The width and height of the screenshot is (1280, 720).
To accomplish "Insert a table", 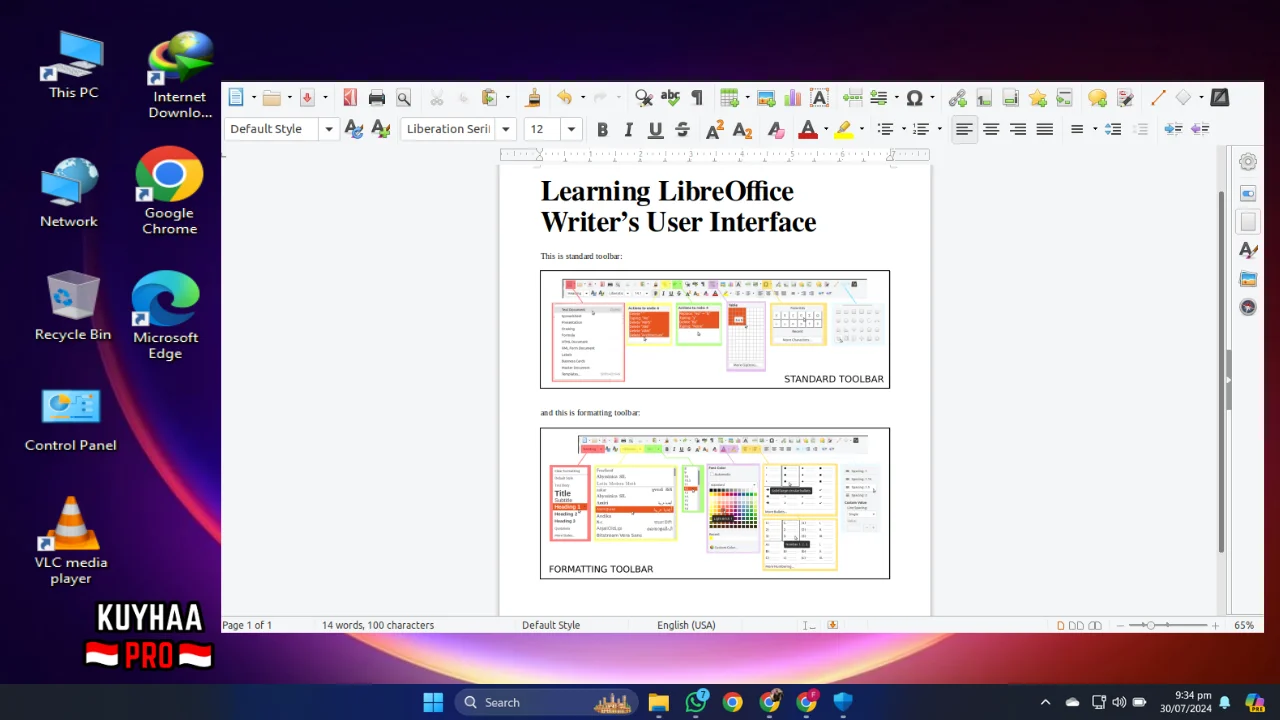I will click(x=729, y=97).
